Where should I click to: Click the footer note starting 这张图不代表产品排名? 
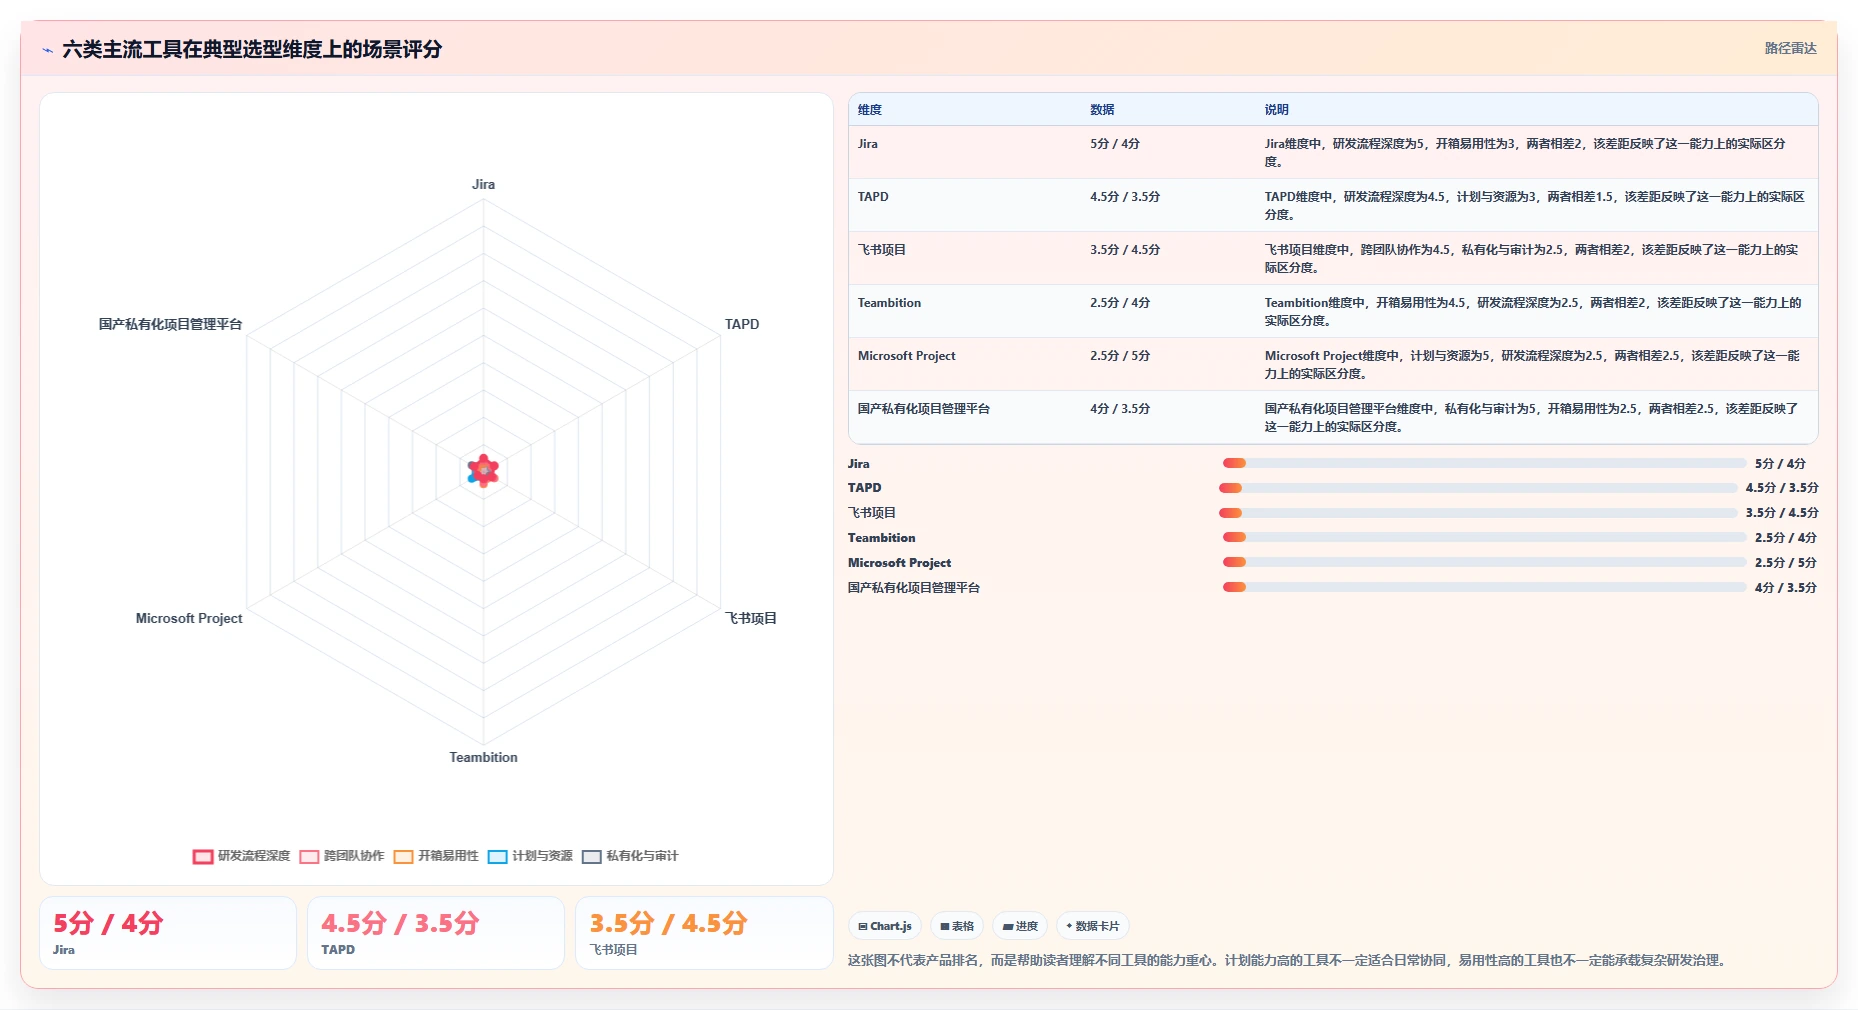click(1288, 960)
